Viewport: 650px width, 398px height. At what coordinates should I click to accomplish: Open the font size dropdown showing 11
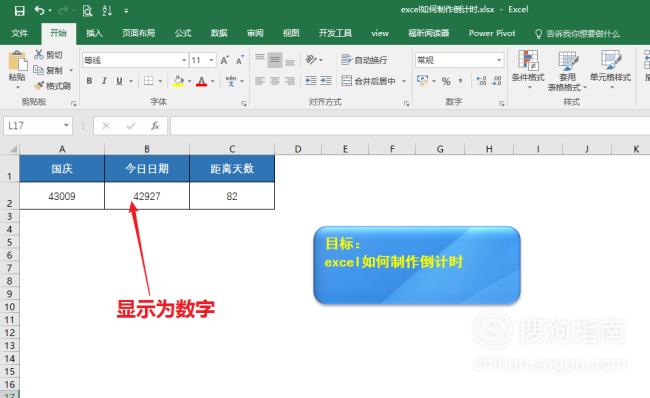211,60
